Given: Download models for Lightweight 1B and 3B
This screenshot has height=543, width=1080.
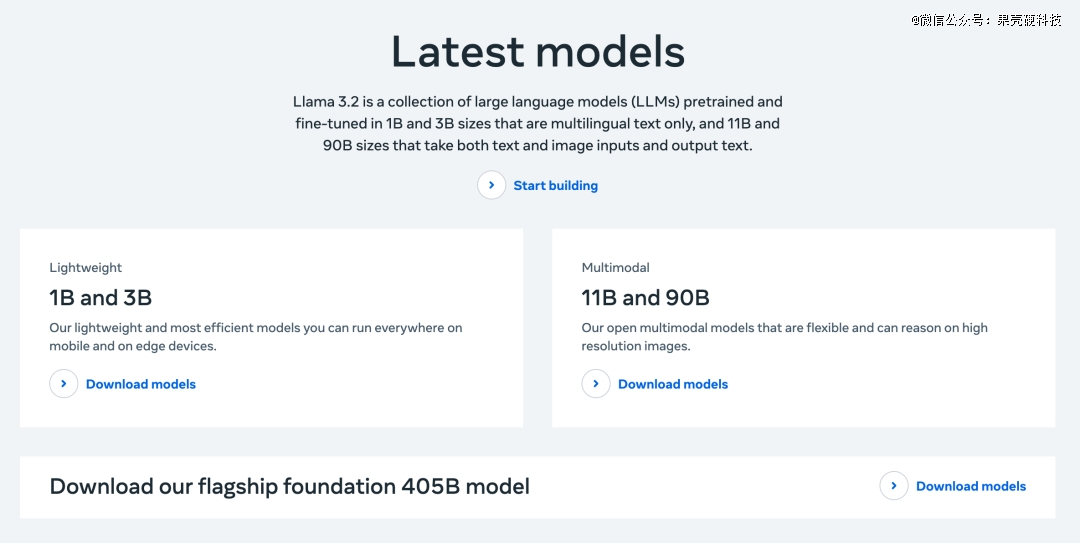Looking at the screenshot, I should click(141, 385).
